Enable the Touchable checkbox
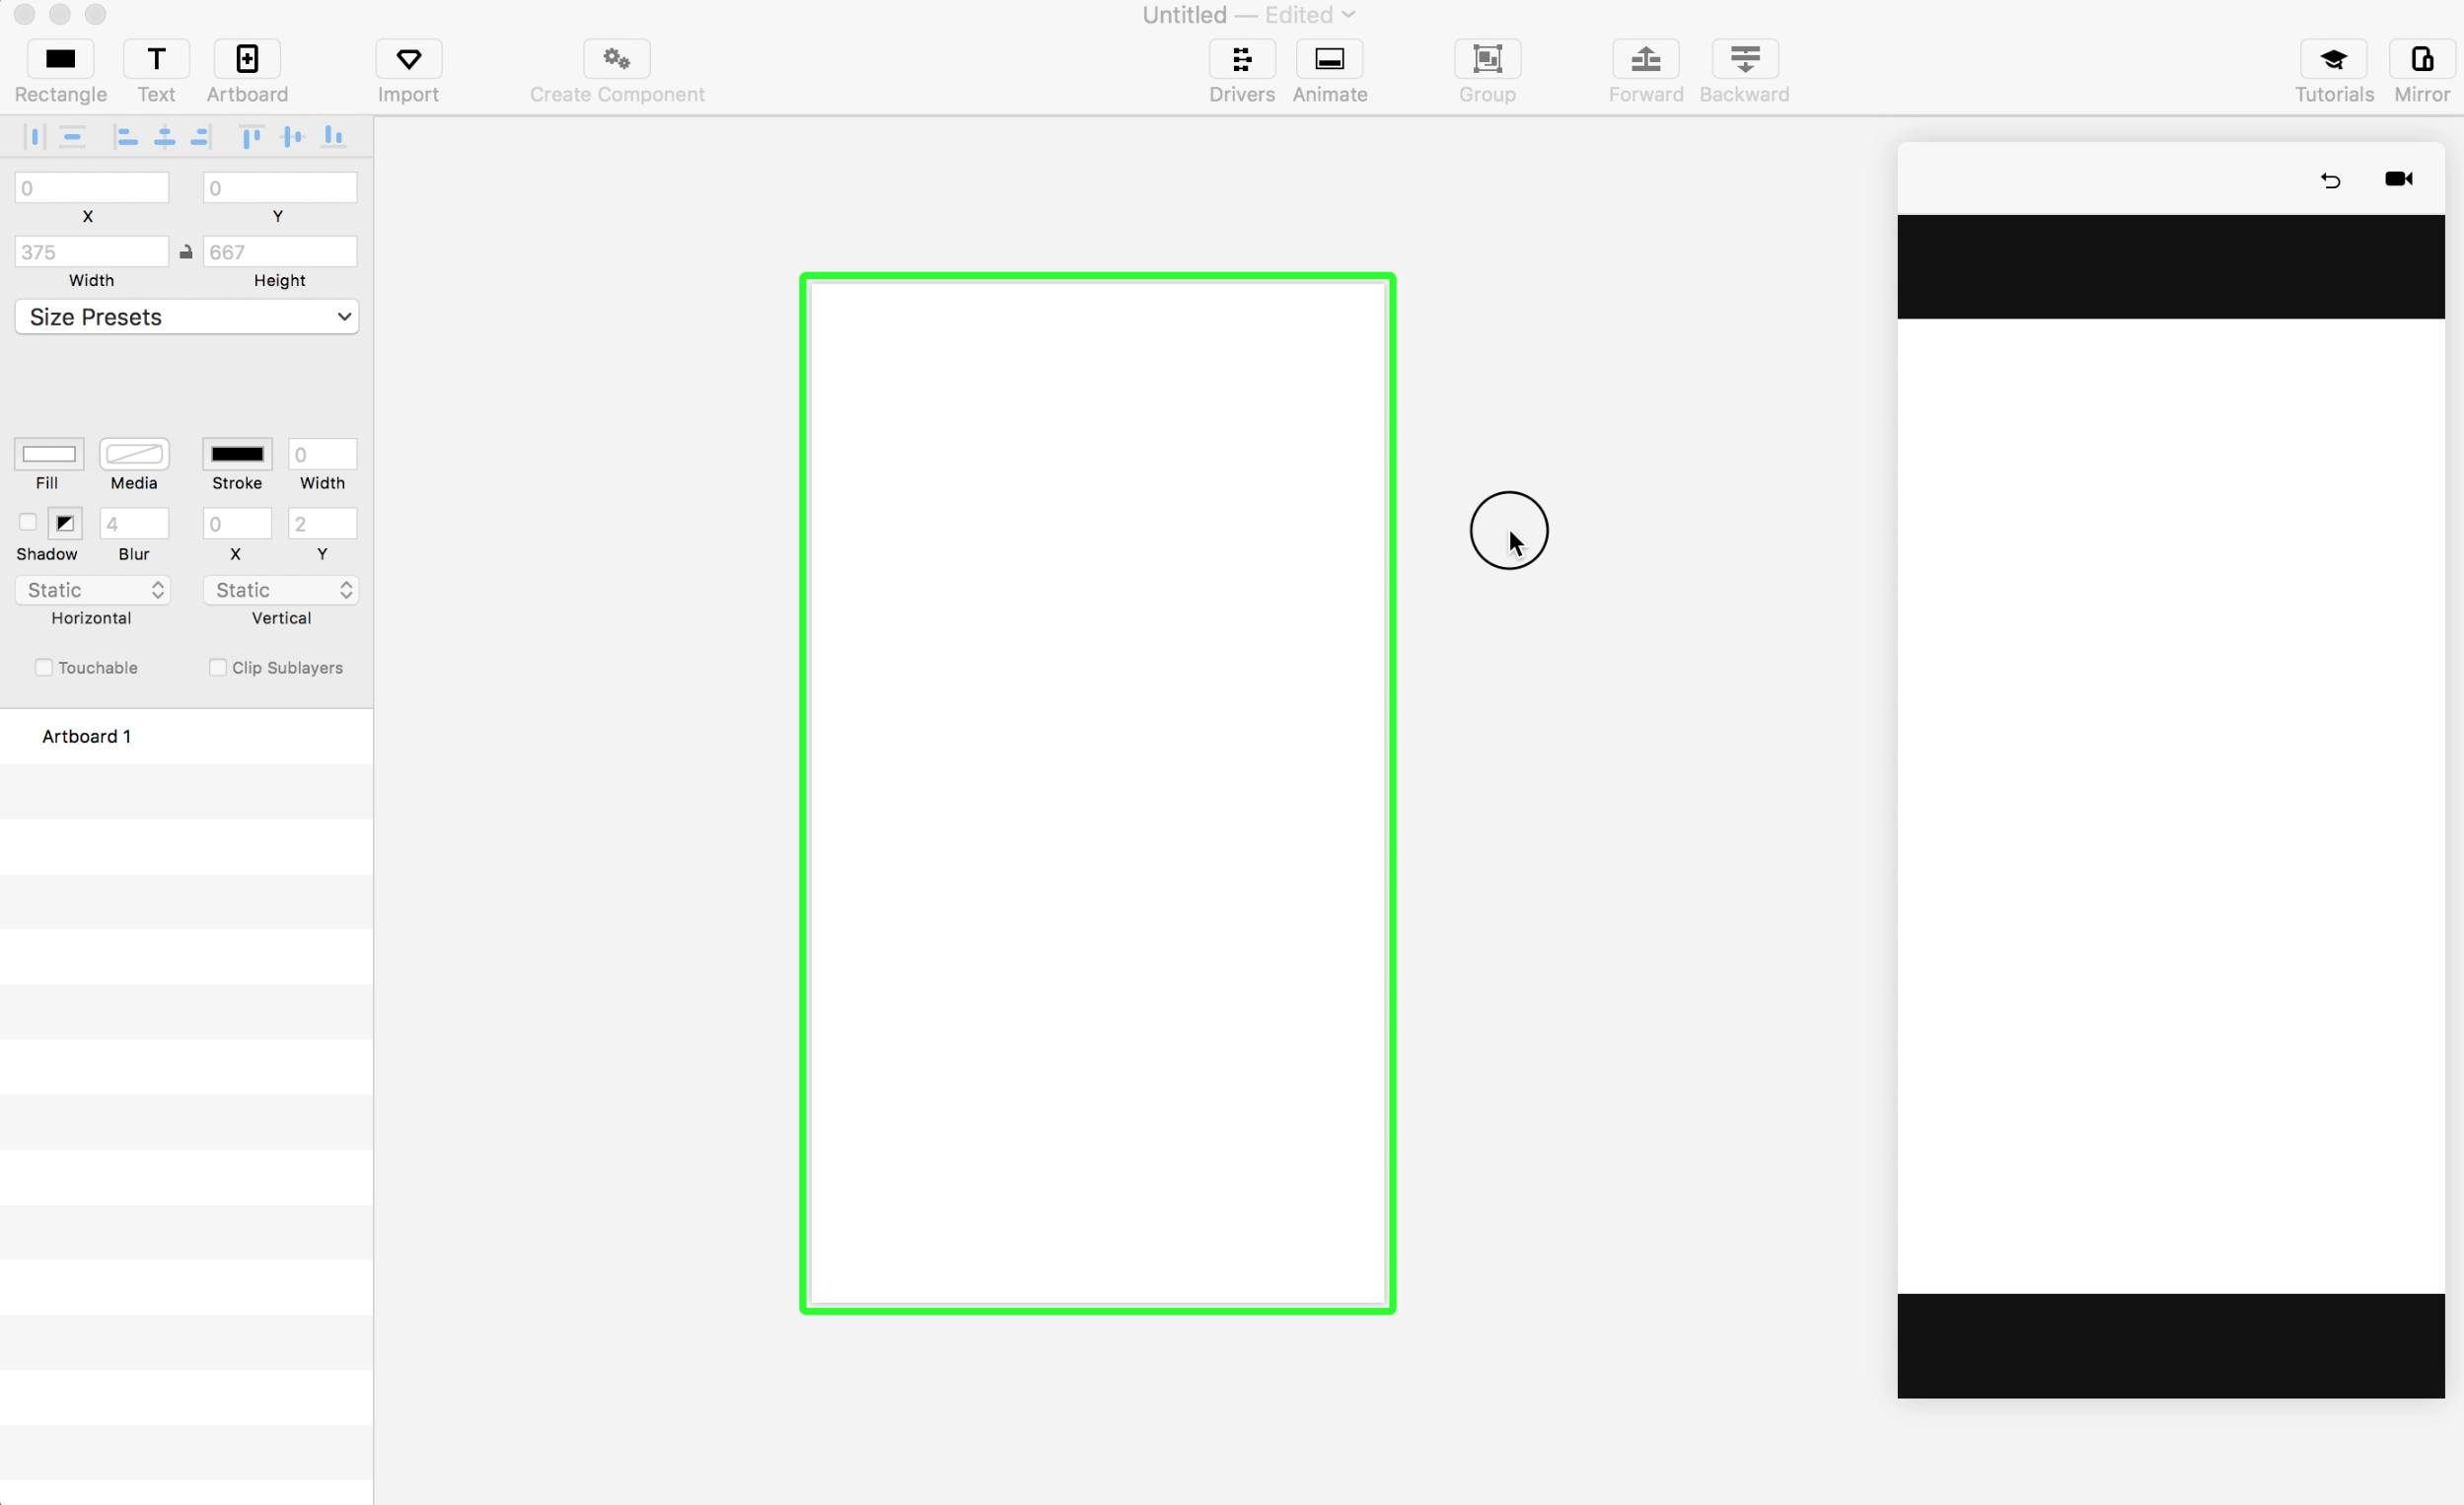The image size is (2464, 1505). tap(43, 667)
